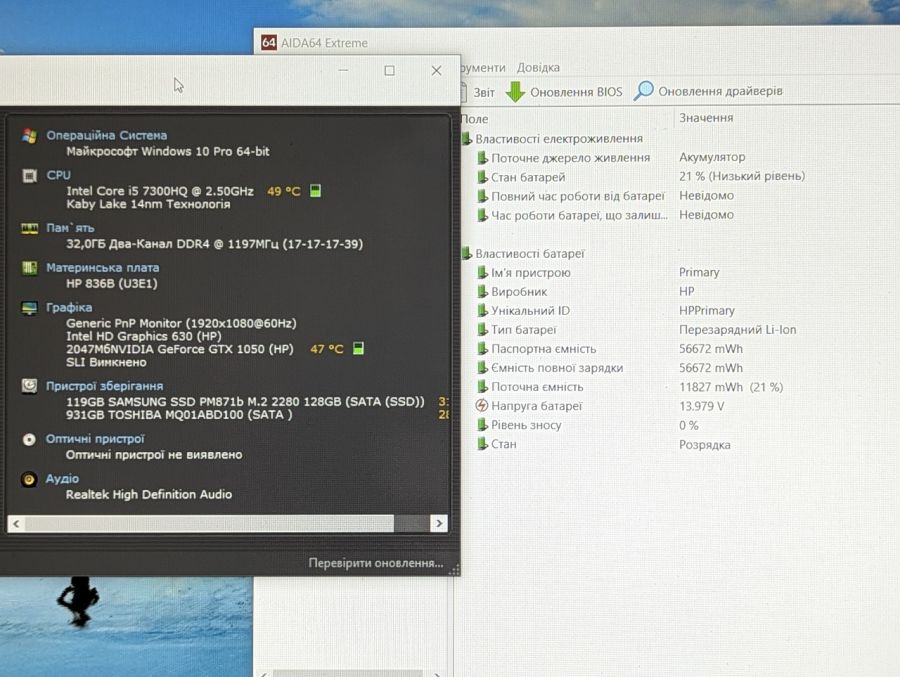Image resolution: width=900 pixels, height=677 pixels.
Task: Click the horizontal scrollbar thumb in Speccy
Action: tap(210, 523)
